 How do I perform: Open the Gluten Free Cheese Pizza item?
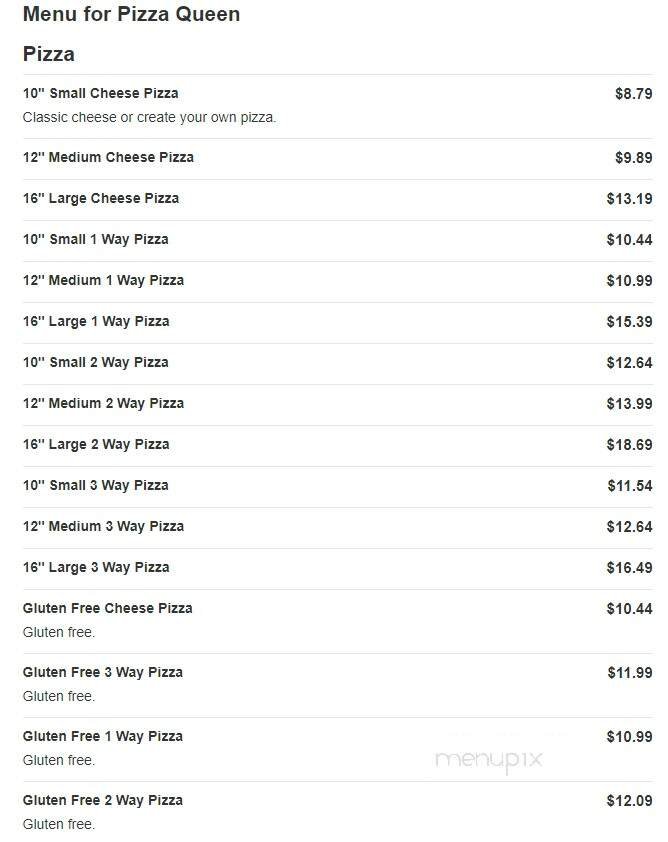coord(108,609)
